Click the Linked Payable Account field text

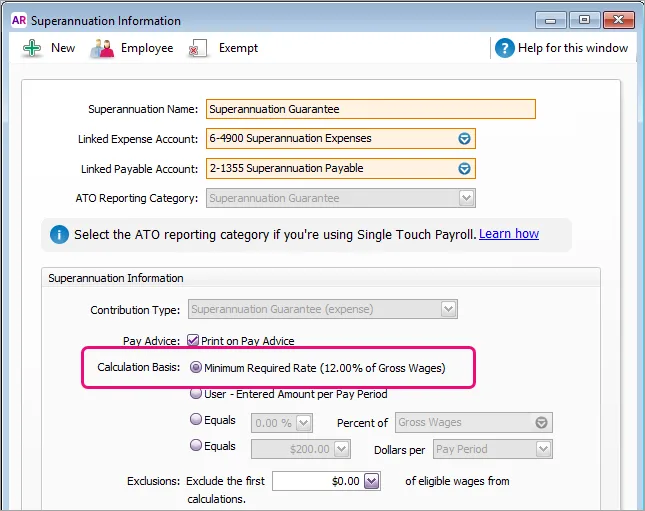tap(286, 168)
